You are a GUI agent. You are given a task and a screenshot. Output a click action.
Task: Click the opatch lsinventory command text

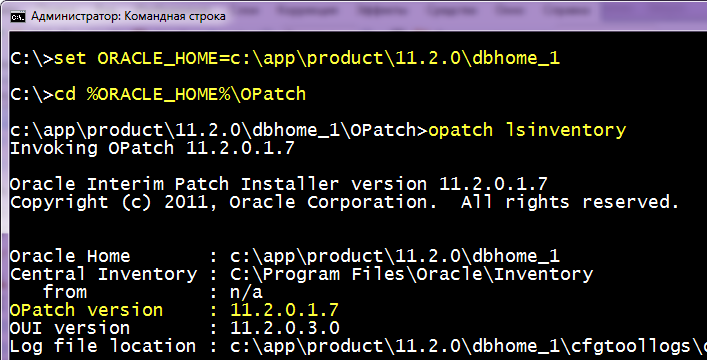(x=527, y=130)
